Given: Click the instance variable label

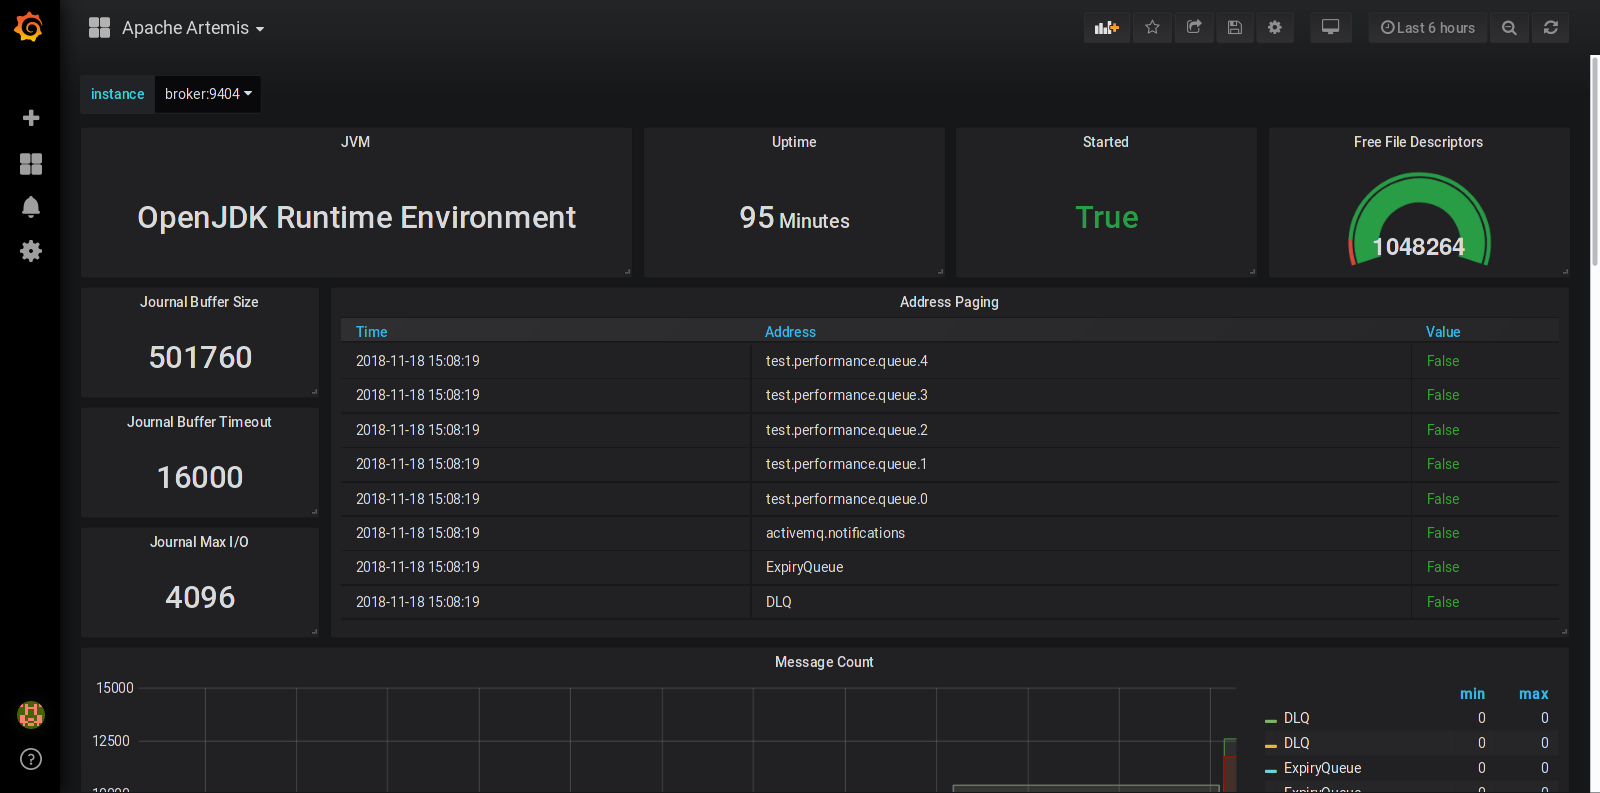Looking at the screenshot, I should (x=118, y=94).
